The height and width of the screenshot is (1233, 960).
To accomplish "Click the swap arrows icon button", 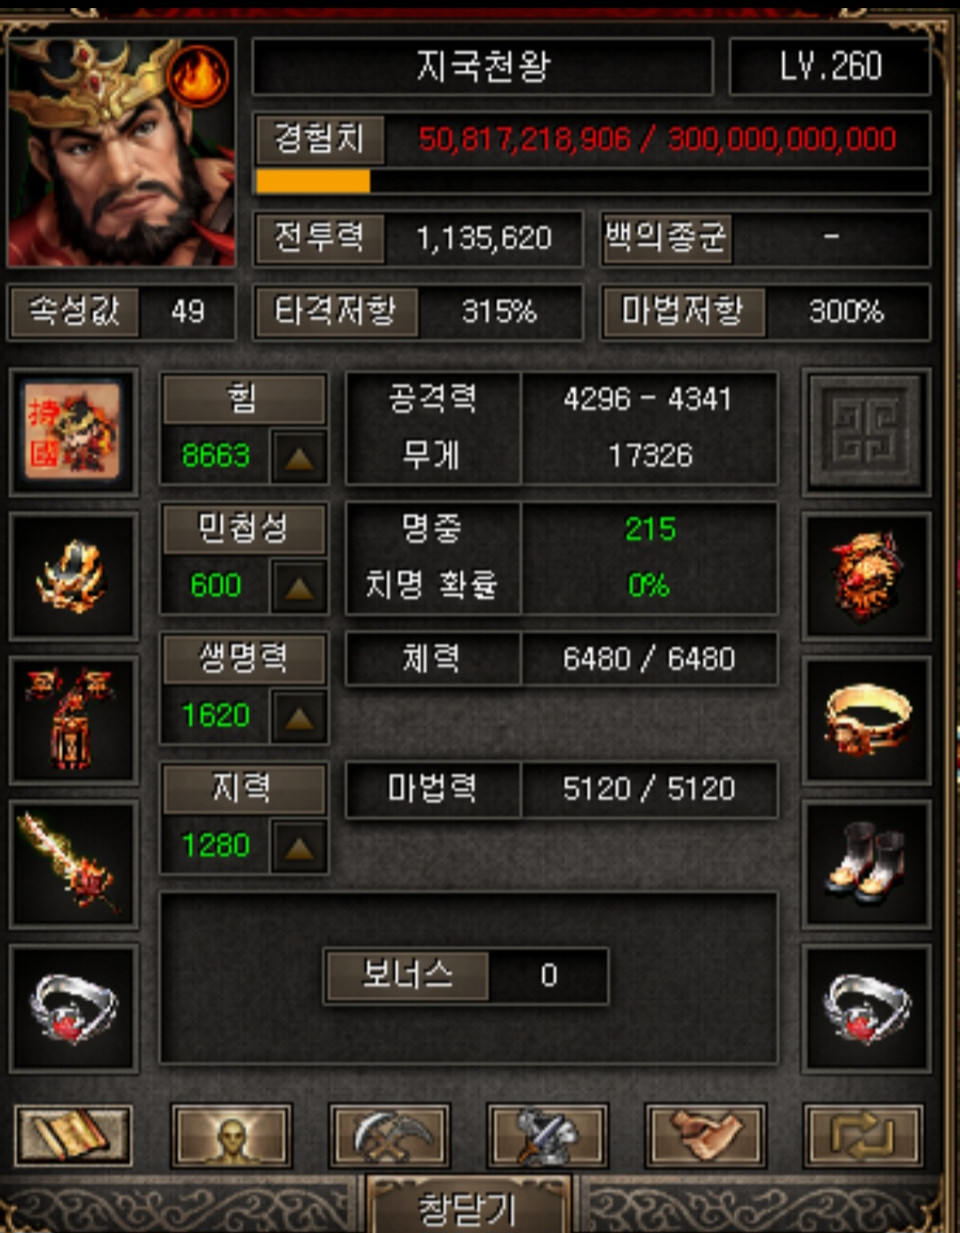I will coord(863,1136).
